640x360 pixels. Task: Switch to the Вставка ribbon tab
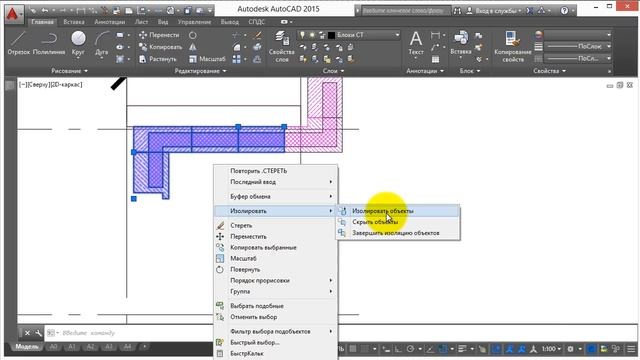tap(74, 22)
